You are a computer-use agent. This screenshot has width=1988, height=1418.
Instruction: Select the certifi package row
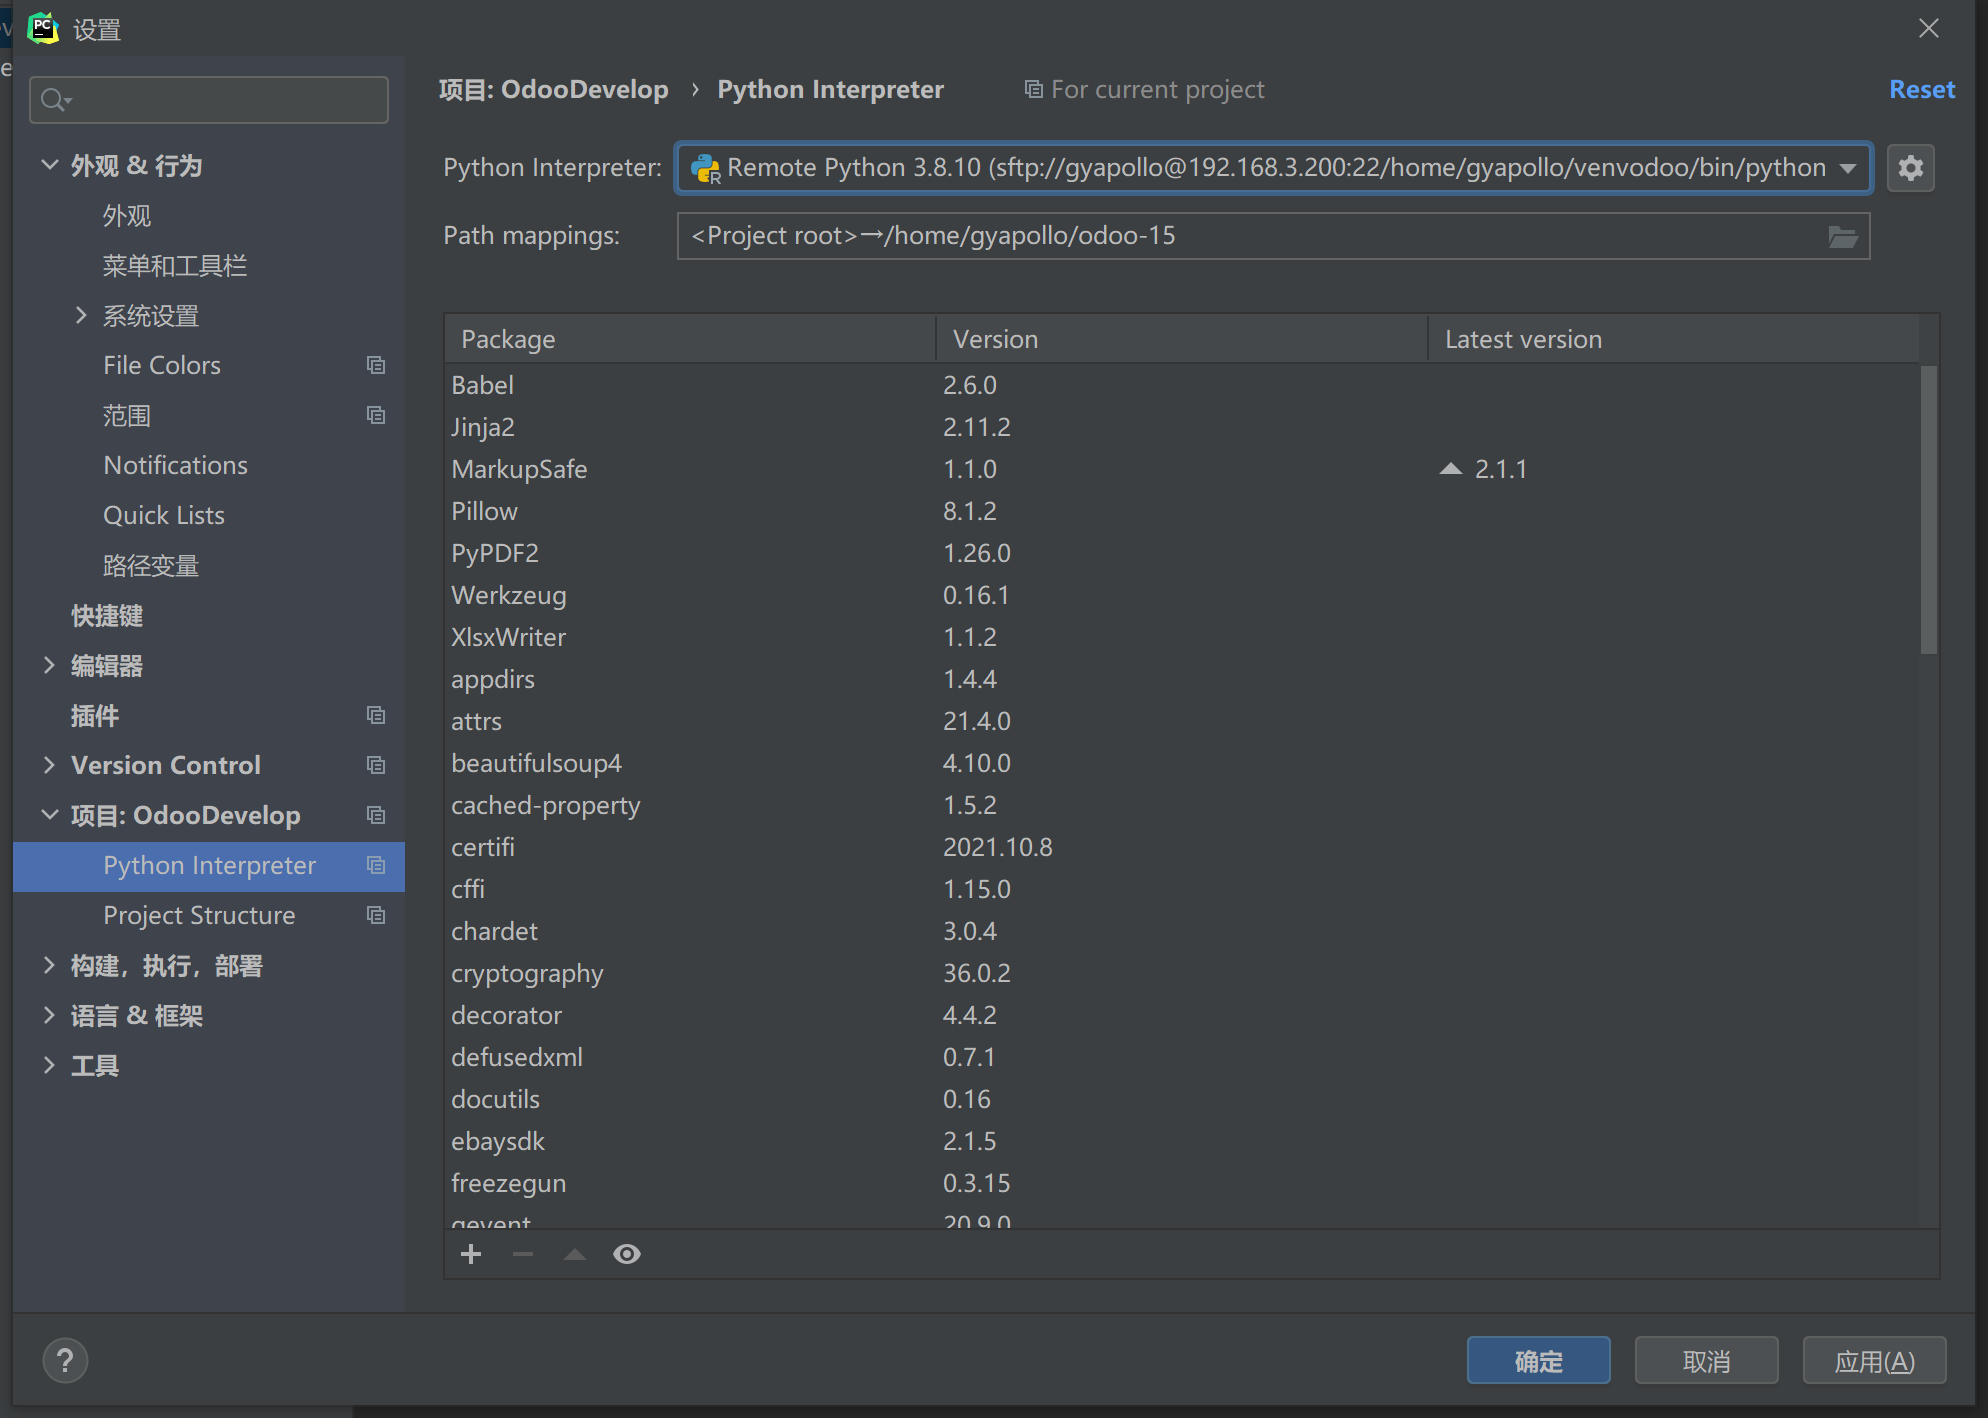click(1182, 847)
